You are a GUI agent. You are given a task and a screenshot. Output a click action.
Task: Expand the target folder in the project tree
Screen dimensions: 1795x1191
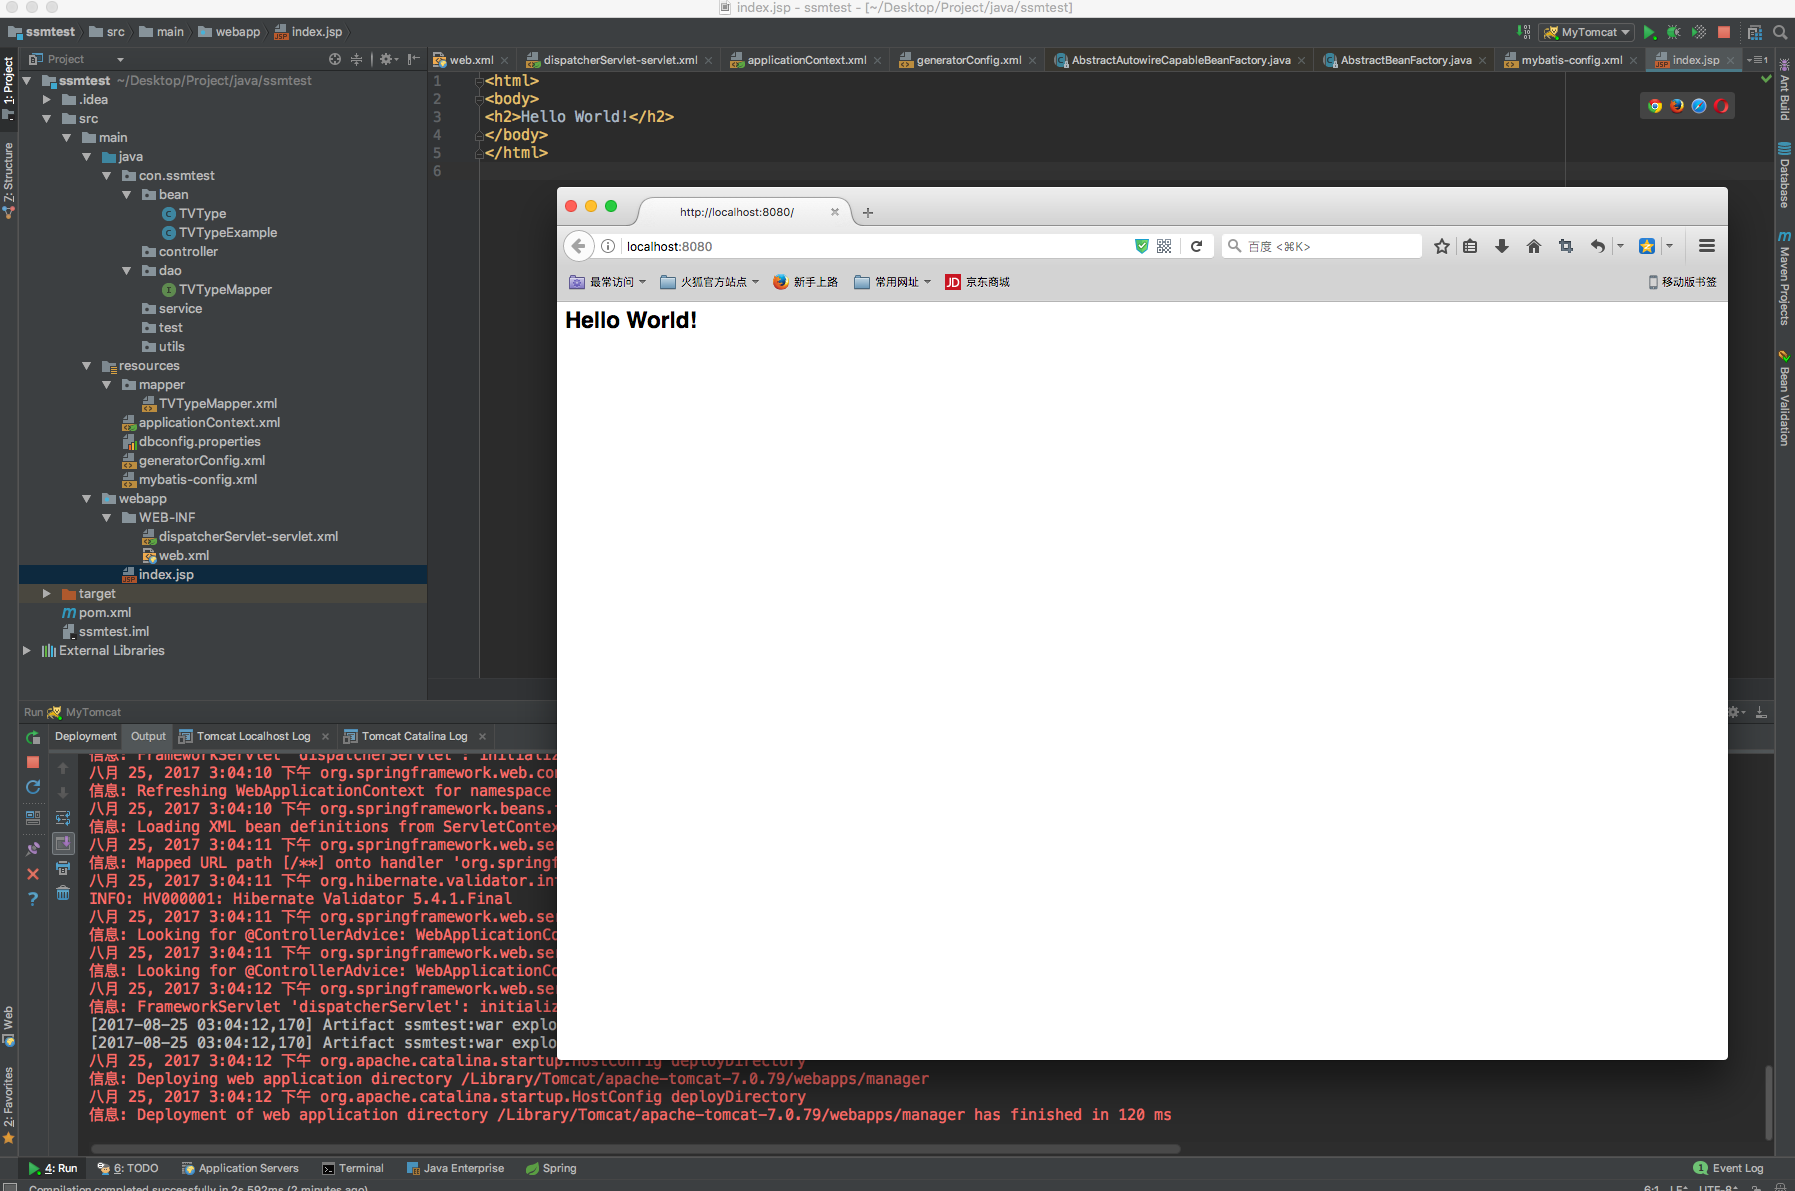(47, 594)
